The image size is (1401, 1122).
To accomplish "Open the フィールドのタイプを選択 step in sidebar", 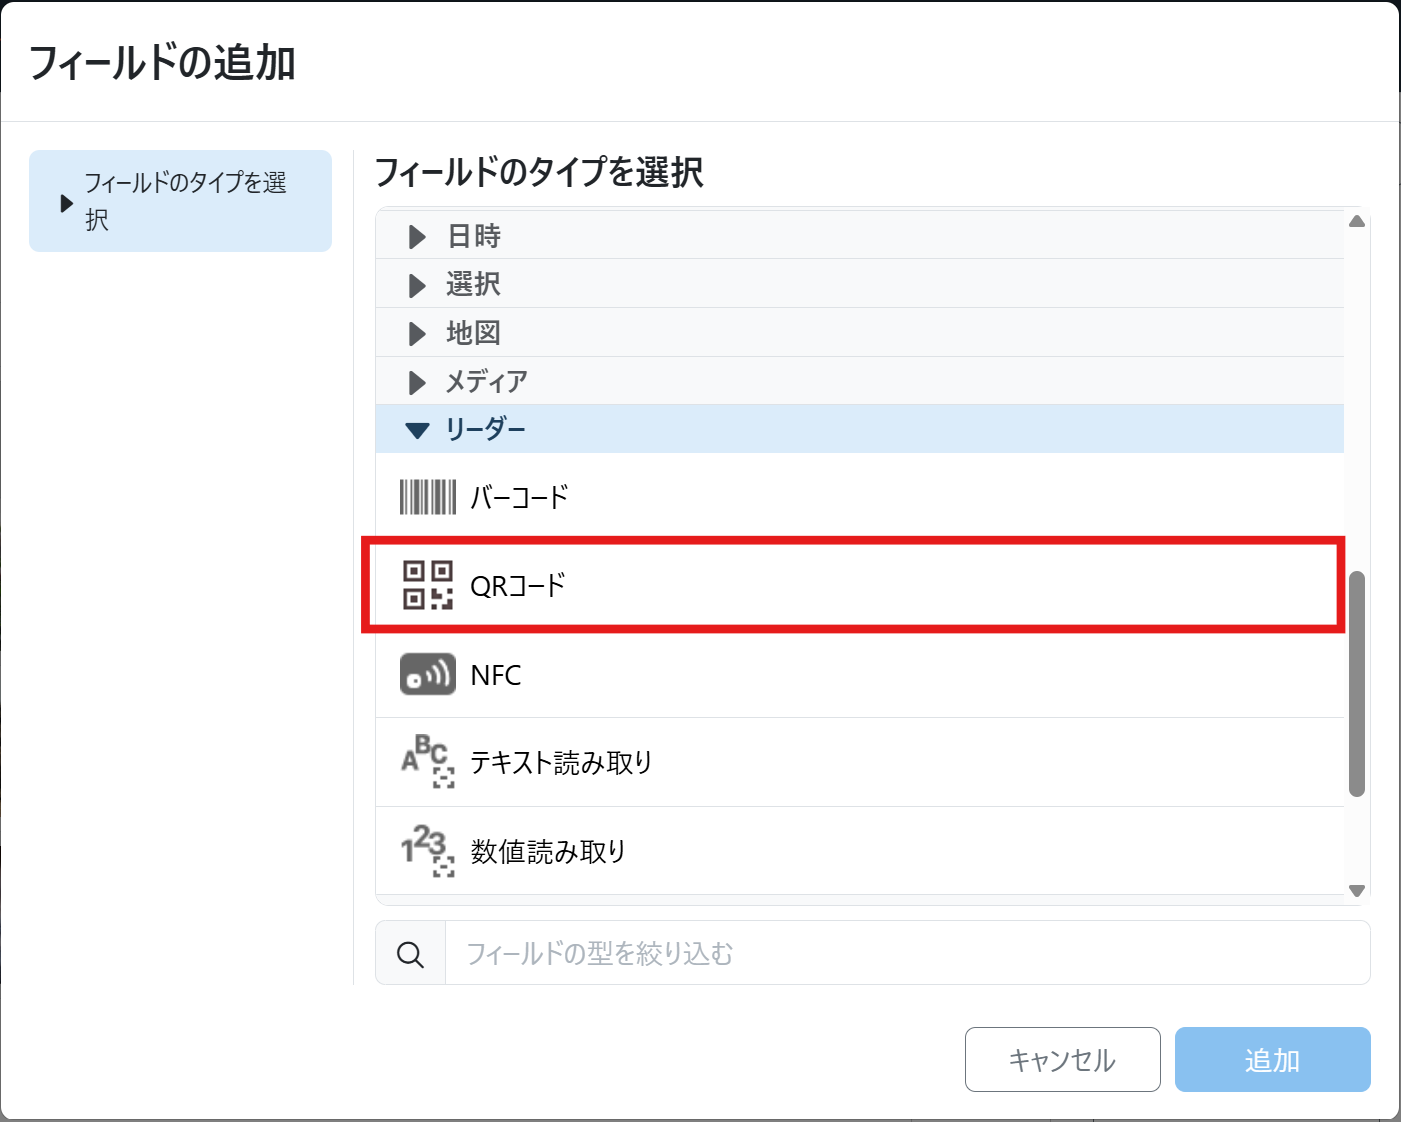I will pyautogui.click(x=181, y=201).
